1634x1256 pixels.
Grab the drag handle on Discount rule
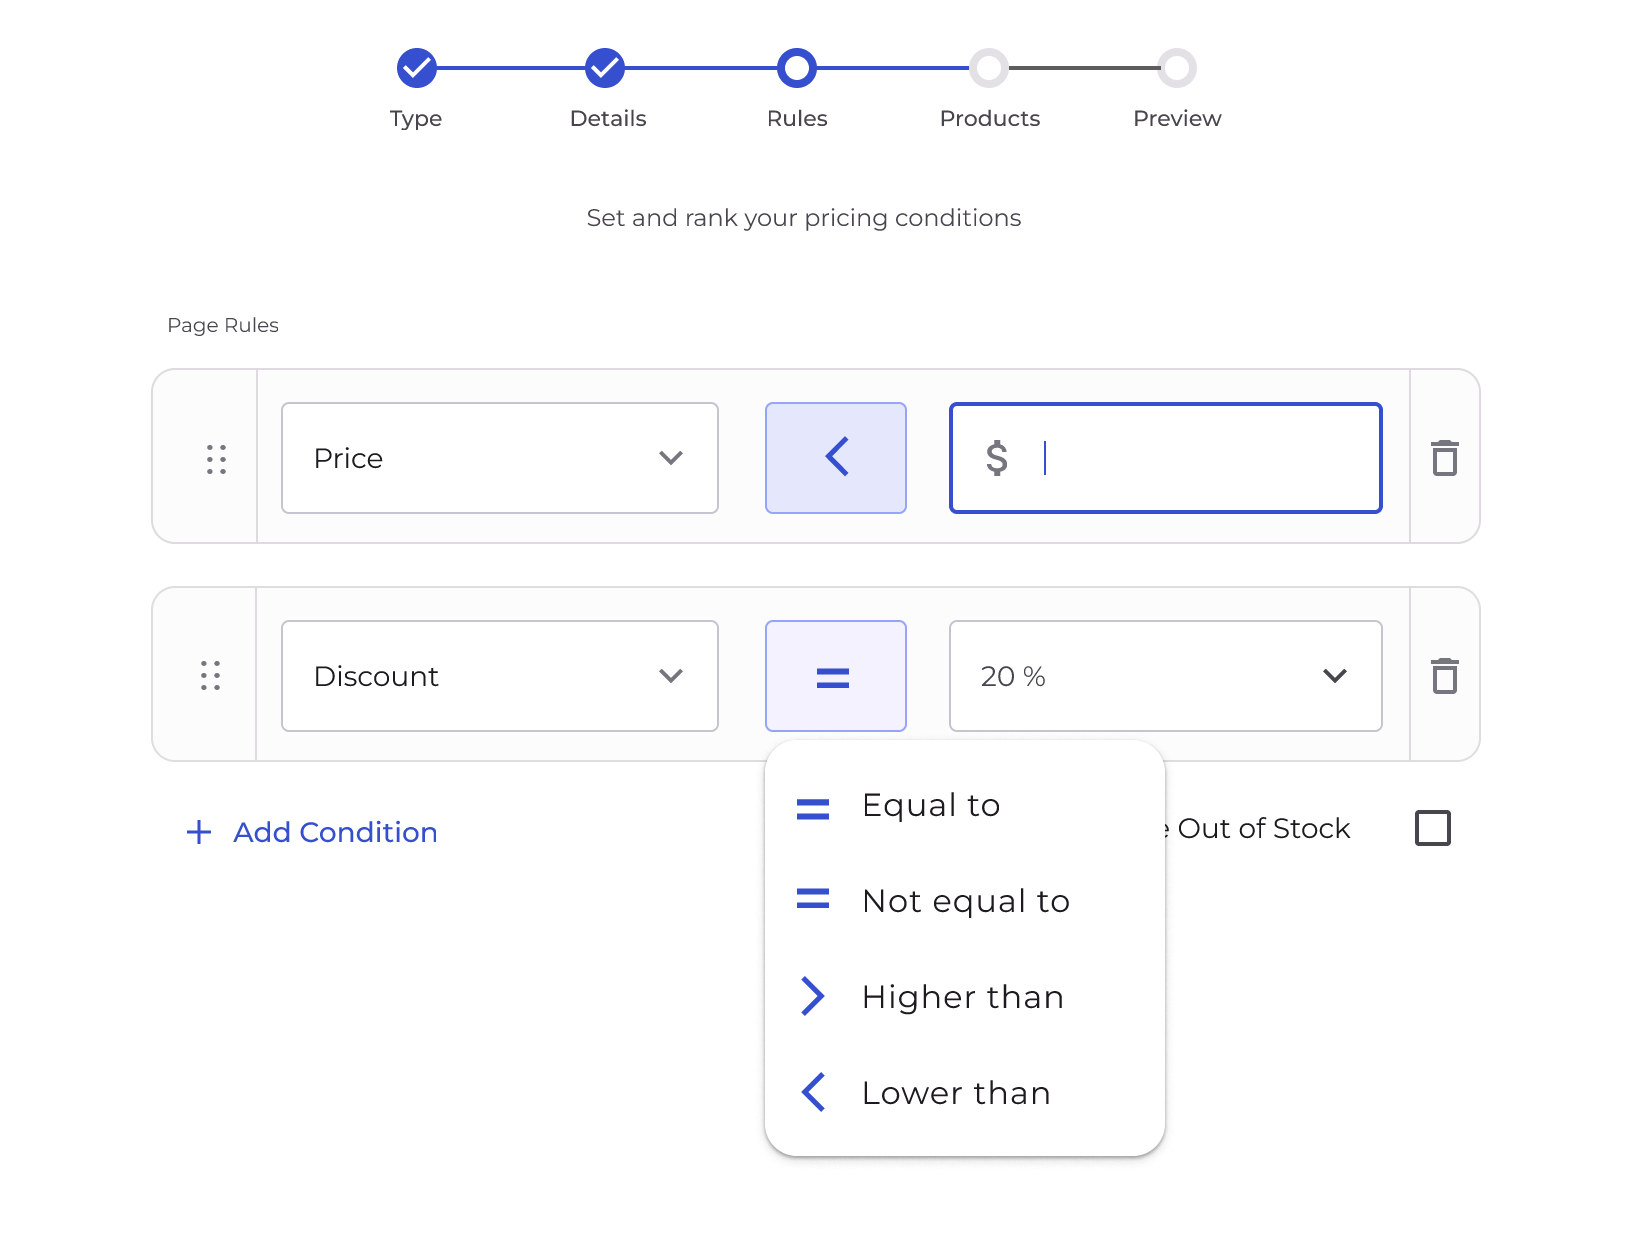point(210,676)
